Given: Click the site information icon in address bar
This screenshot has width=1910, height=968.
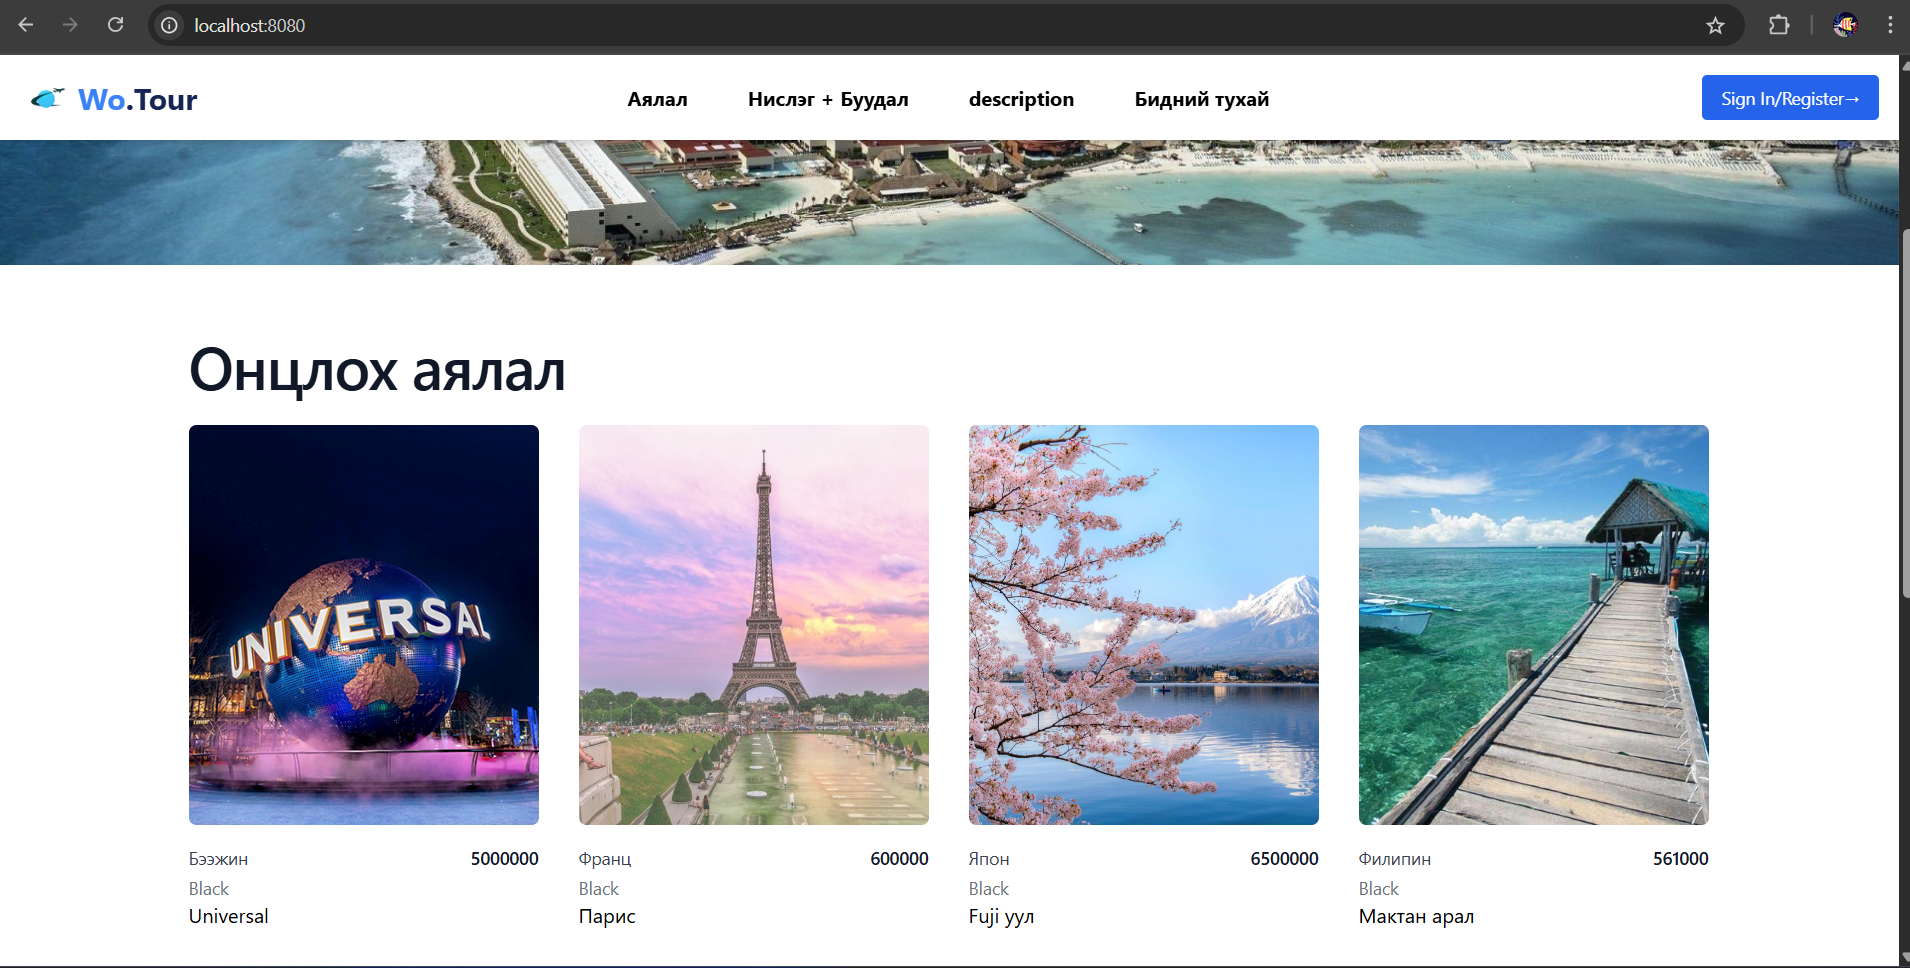Looking at the screenshot, I should click(170, 25).
